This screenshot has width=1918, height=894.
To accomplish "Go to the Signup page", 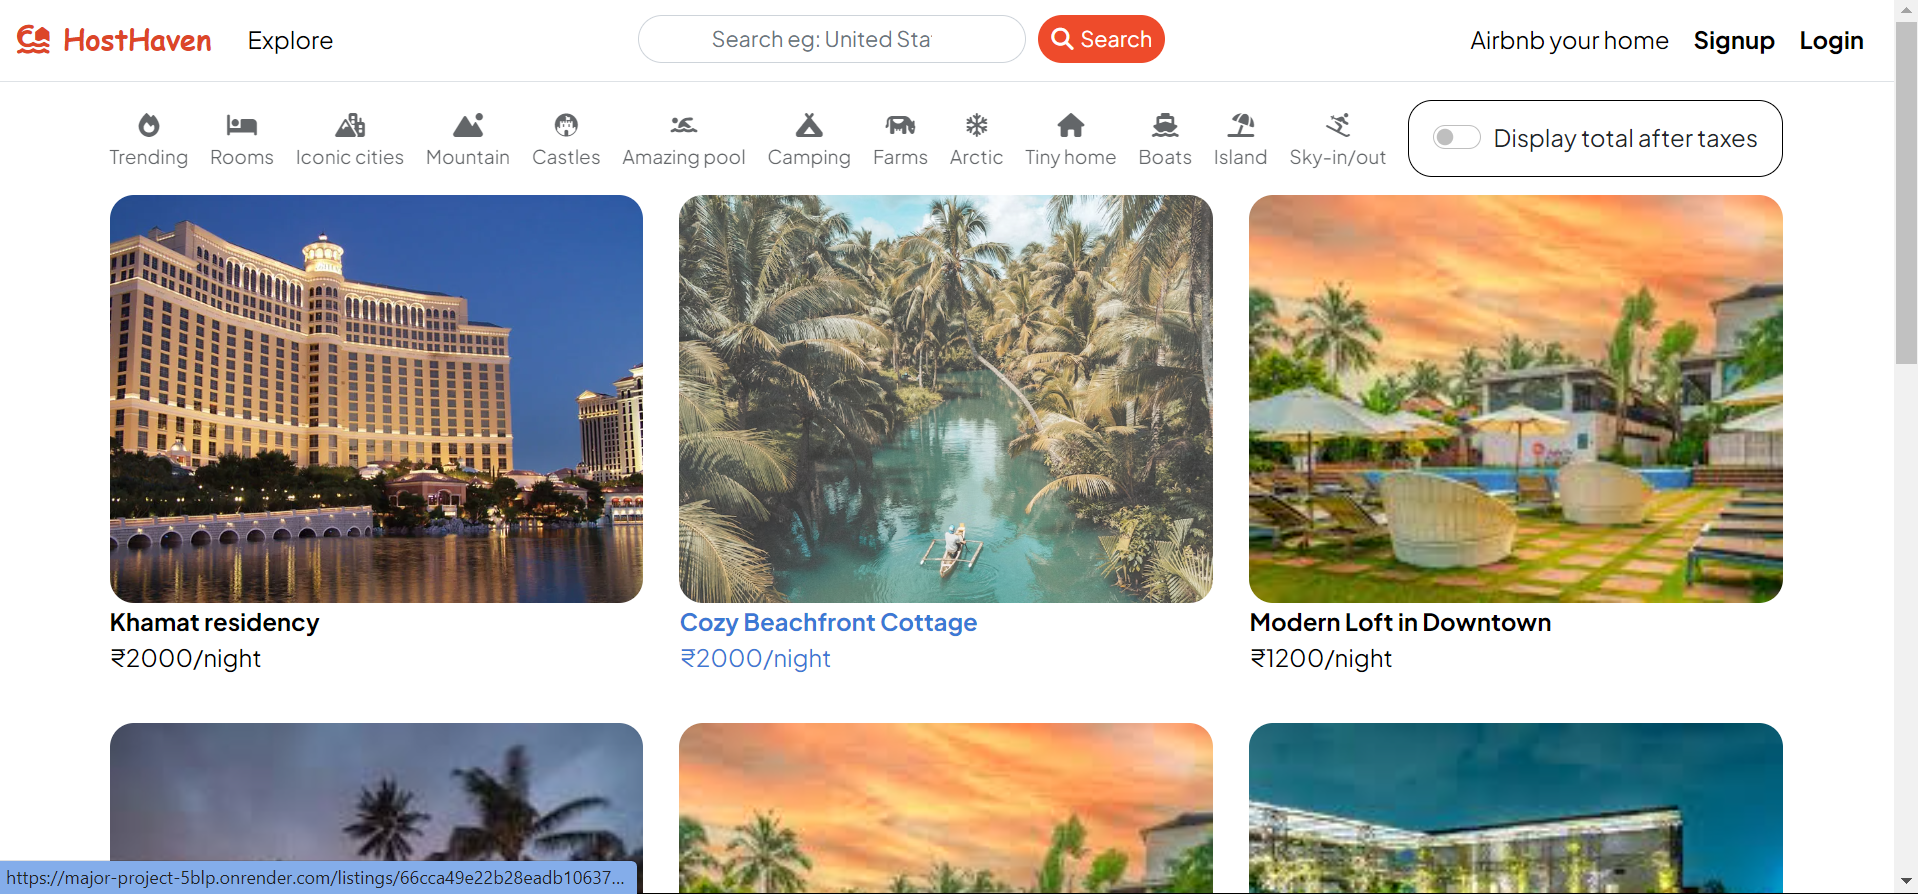I will [1733, 41].
